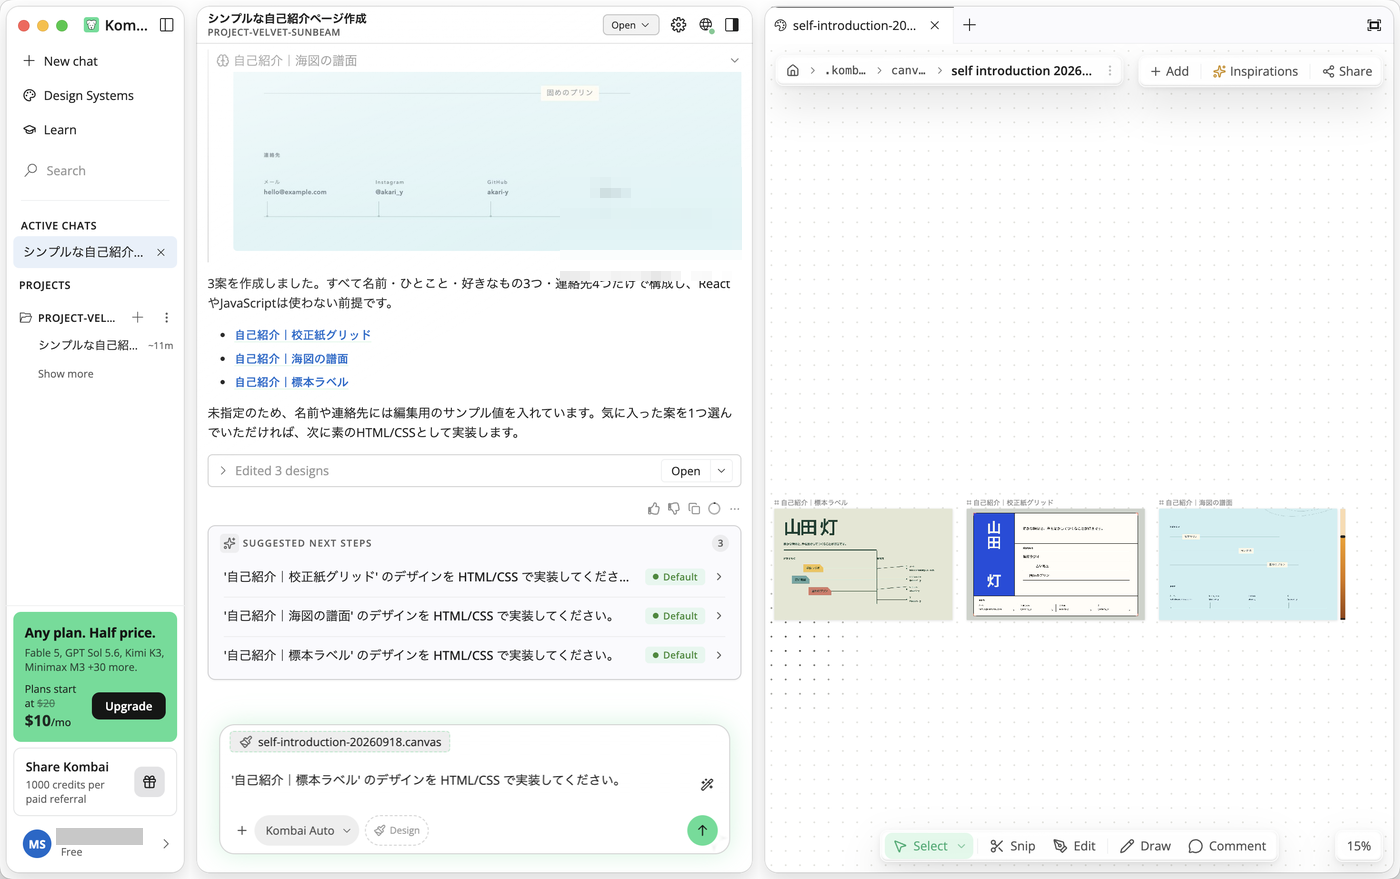Click Share button in canvas toolbar
Screen dimensions: 1400x879
point(1347,71)
